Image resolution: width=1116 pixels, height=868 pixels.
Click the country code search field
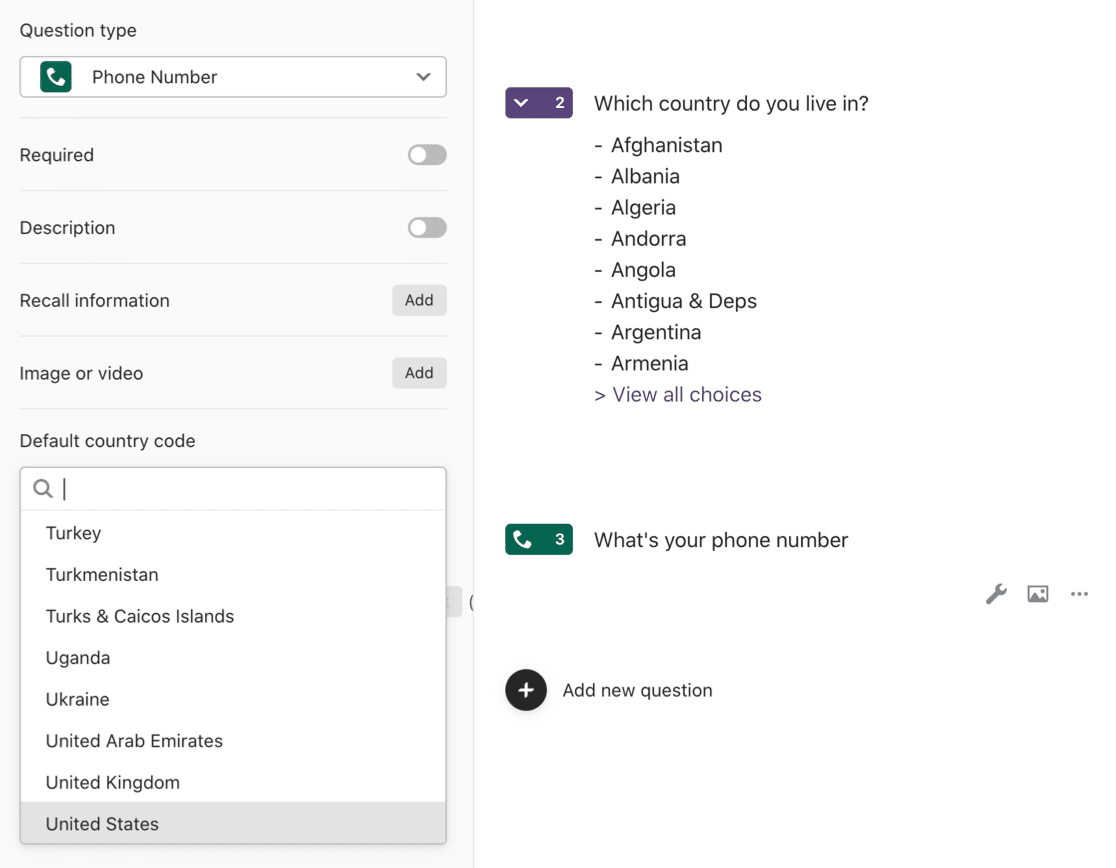(x=250, y=488)
